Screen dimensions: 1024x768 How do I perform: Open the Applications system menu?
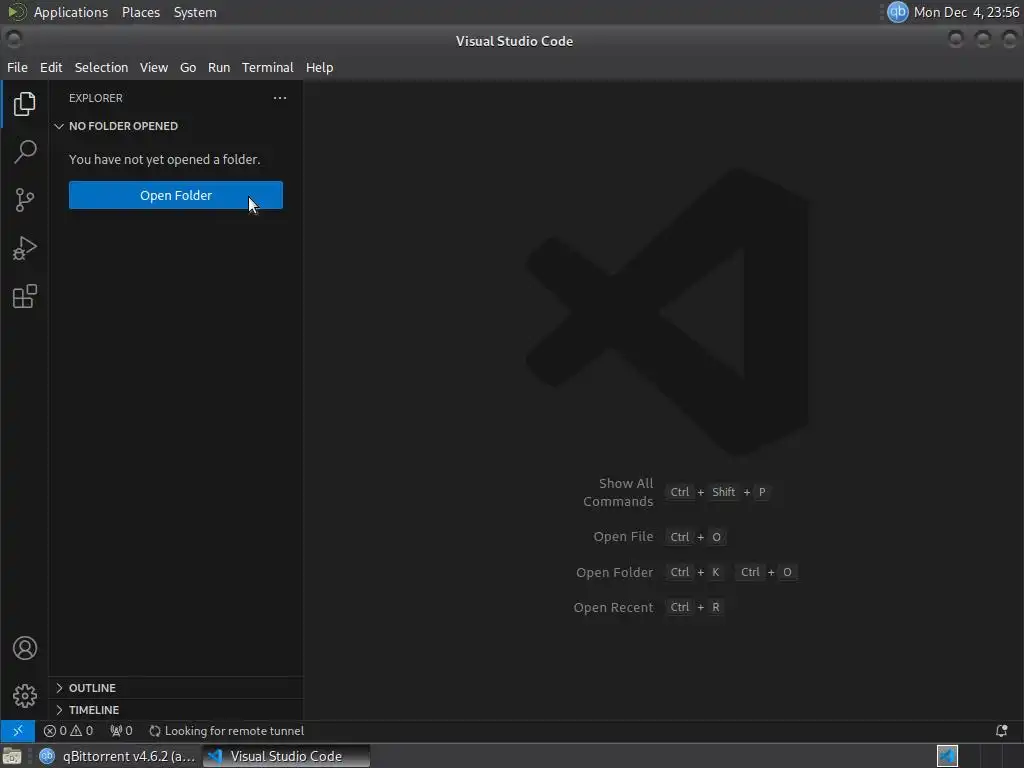pyautogui.click(x=71, y=12)
